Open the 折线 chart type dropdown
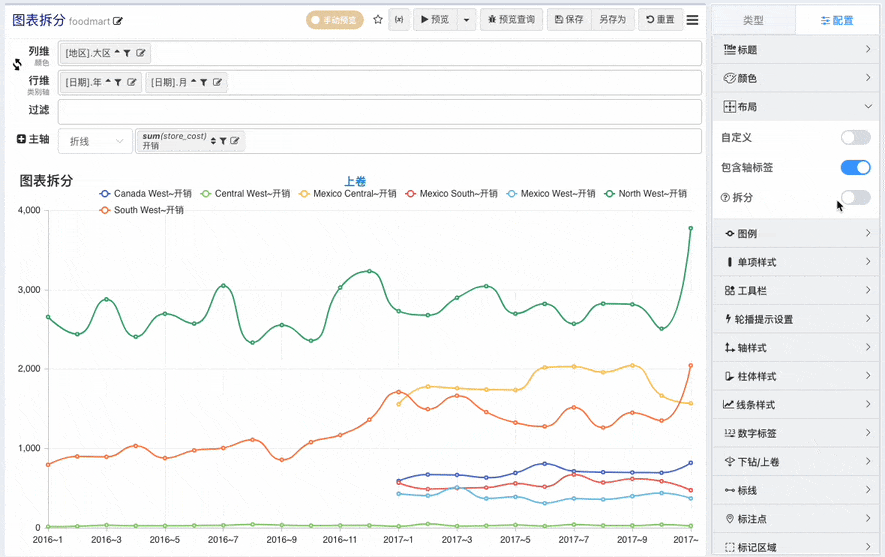The image size is (885, 557). tap(95, 142)
